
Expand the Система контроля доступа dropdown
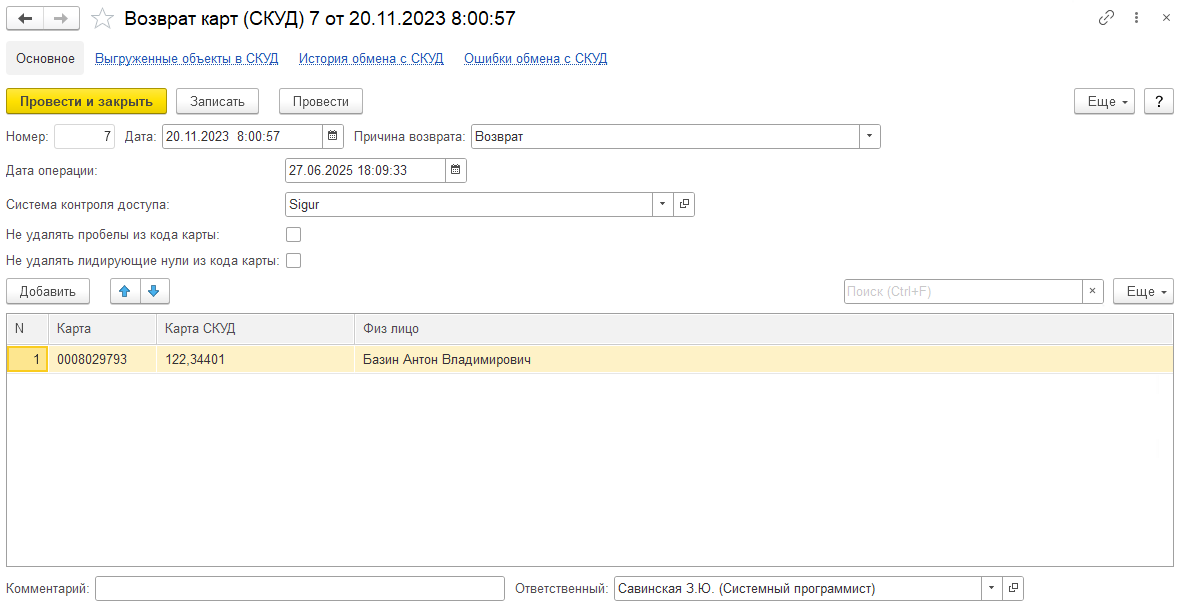(663, 204)
